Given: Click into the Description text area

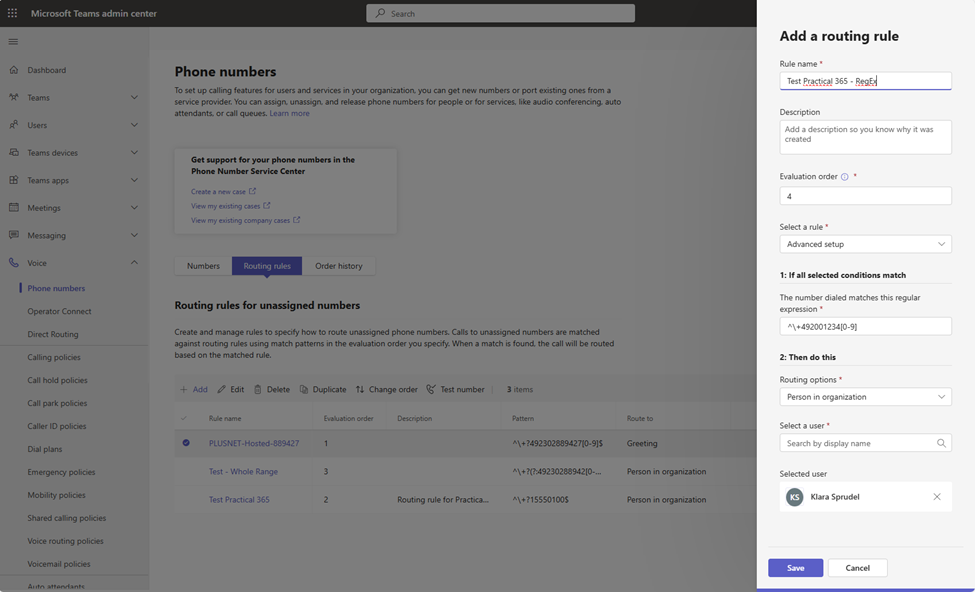Looking at the screenshot, I should click(x=866, y=137).
